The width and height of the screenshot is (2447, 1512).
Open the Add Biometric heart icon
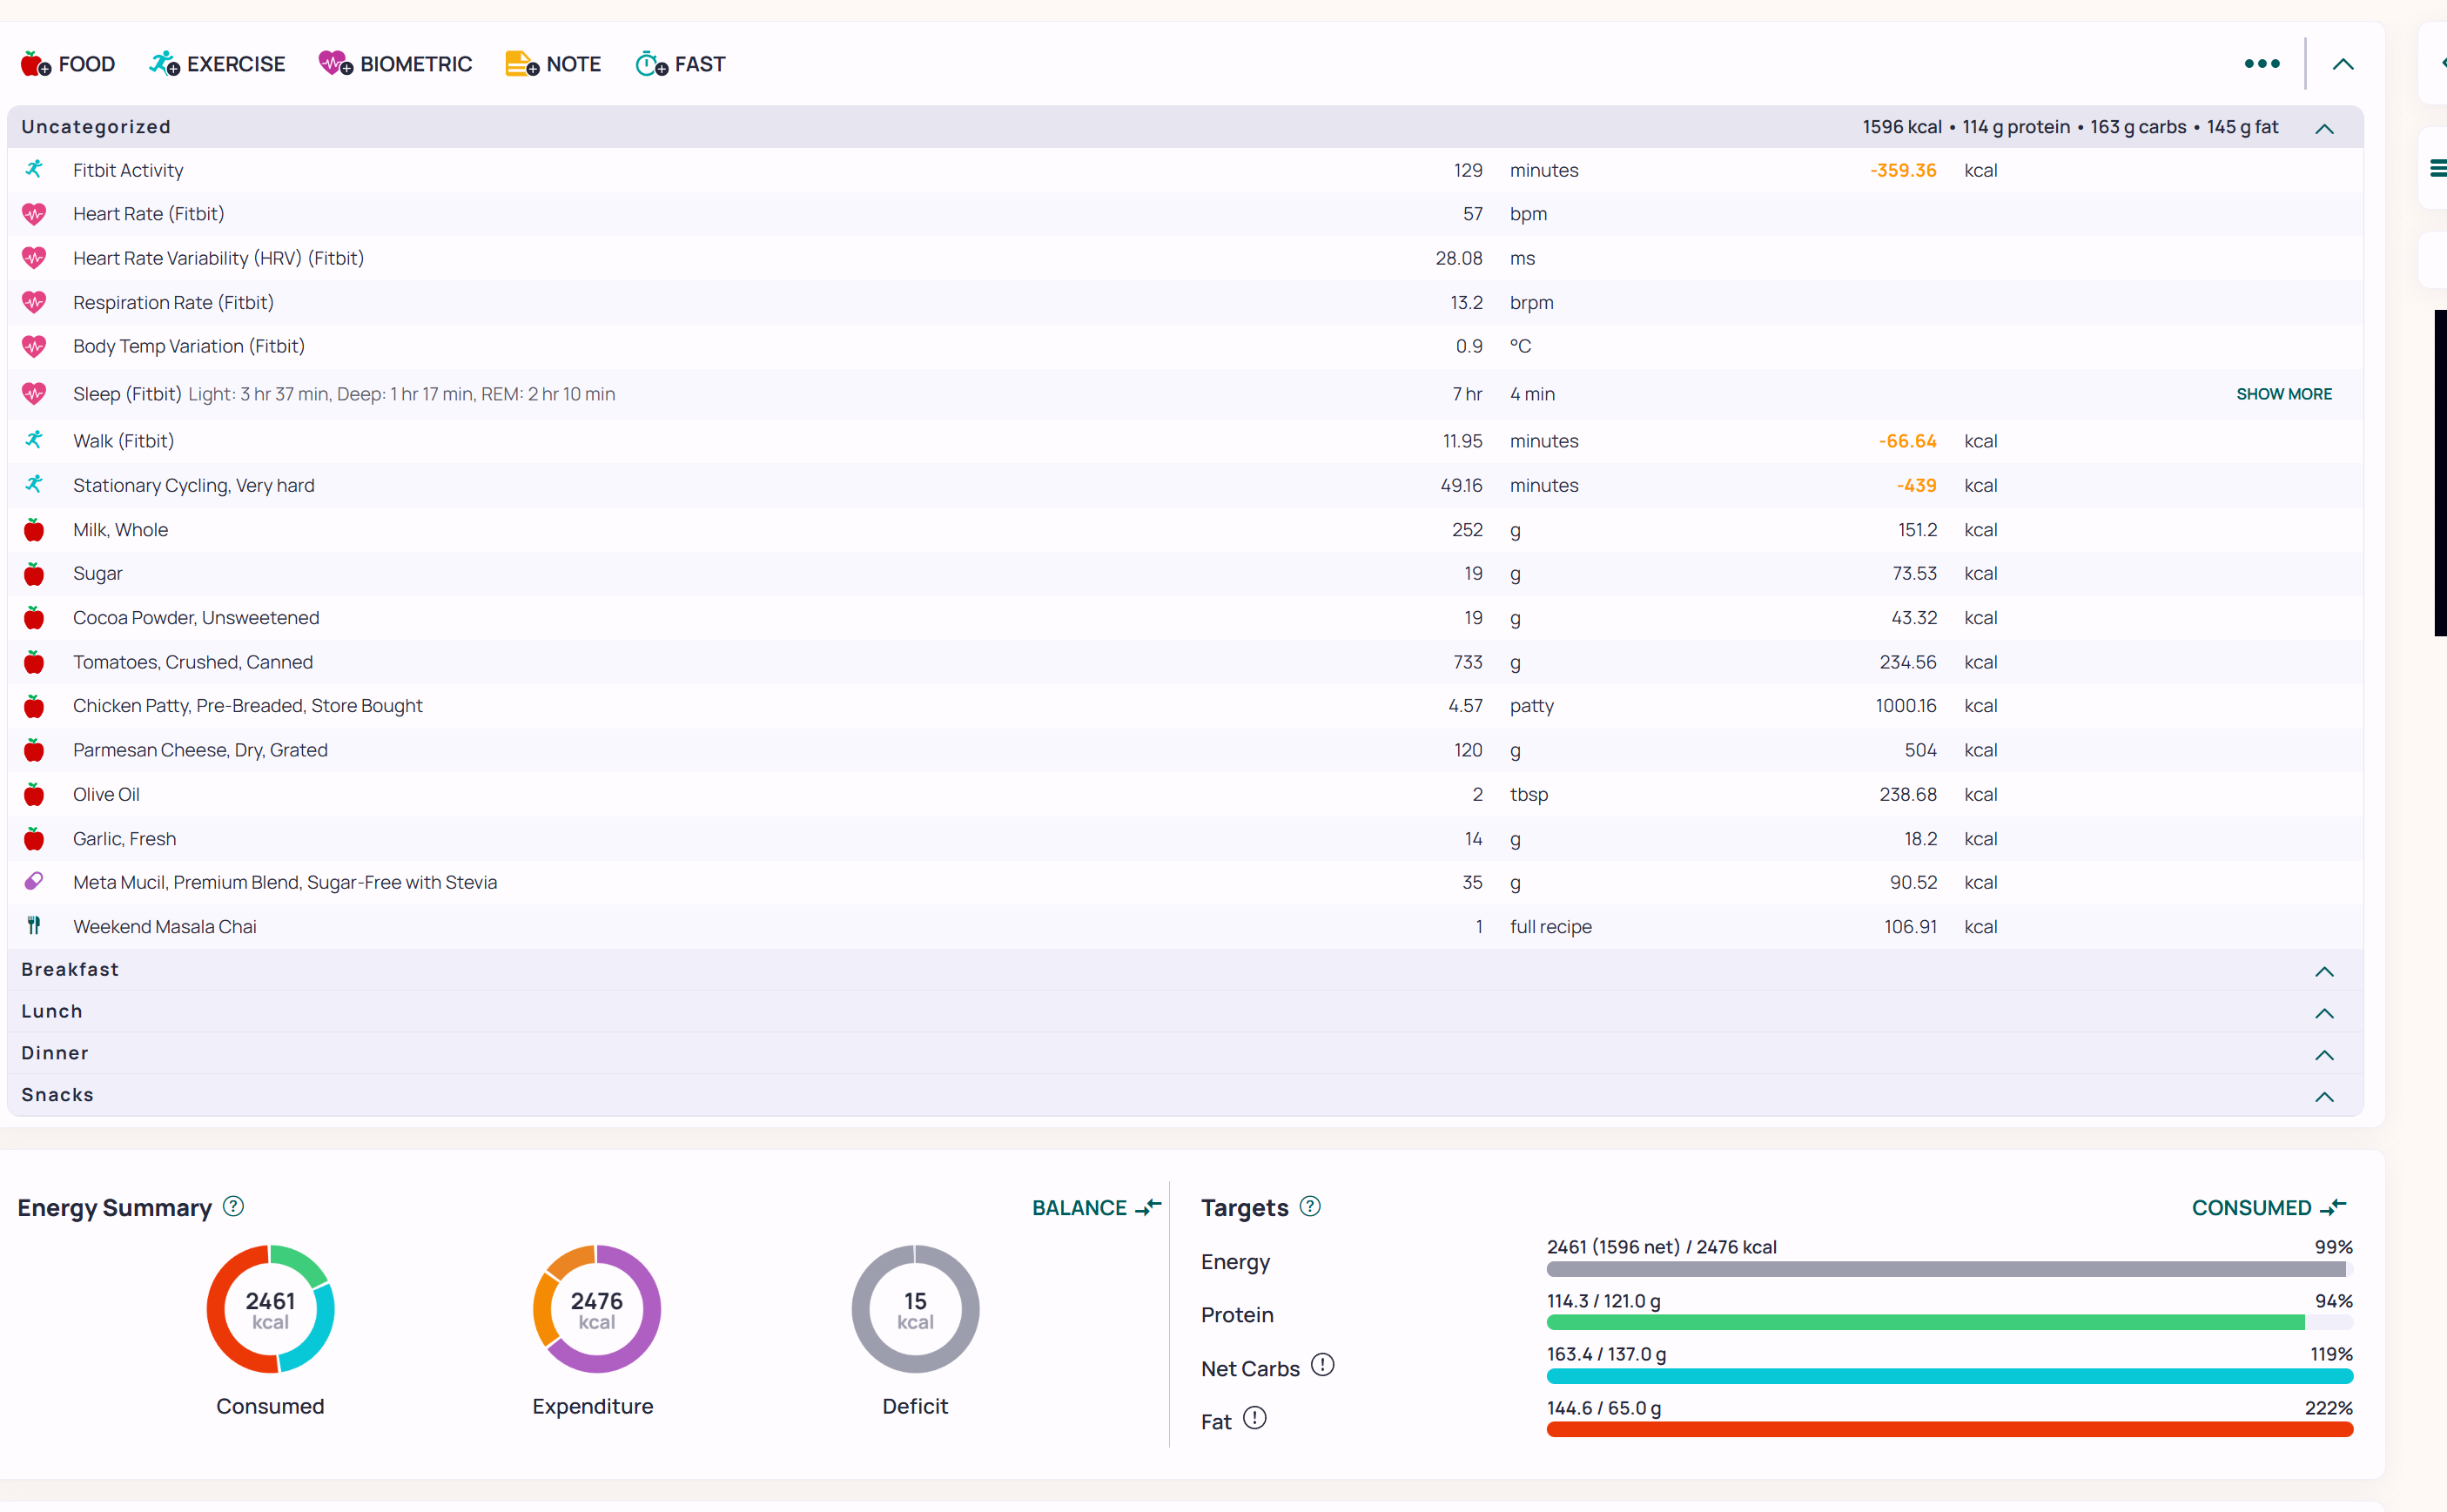335,64
